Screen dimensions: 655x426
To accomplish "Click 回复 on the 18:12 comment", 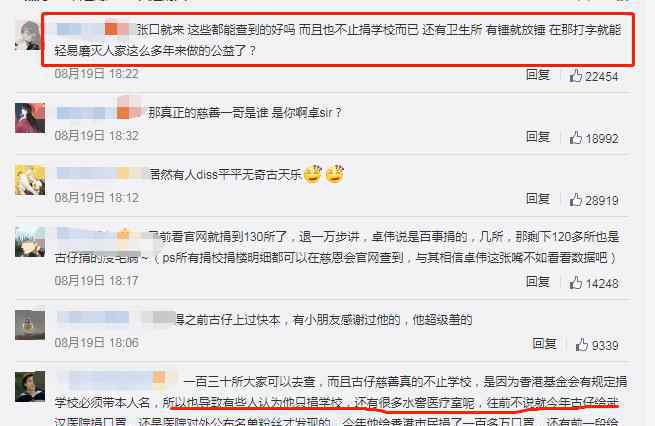I will (538, 198).
